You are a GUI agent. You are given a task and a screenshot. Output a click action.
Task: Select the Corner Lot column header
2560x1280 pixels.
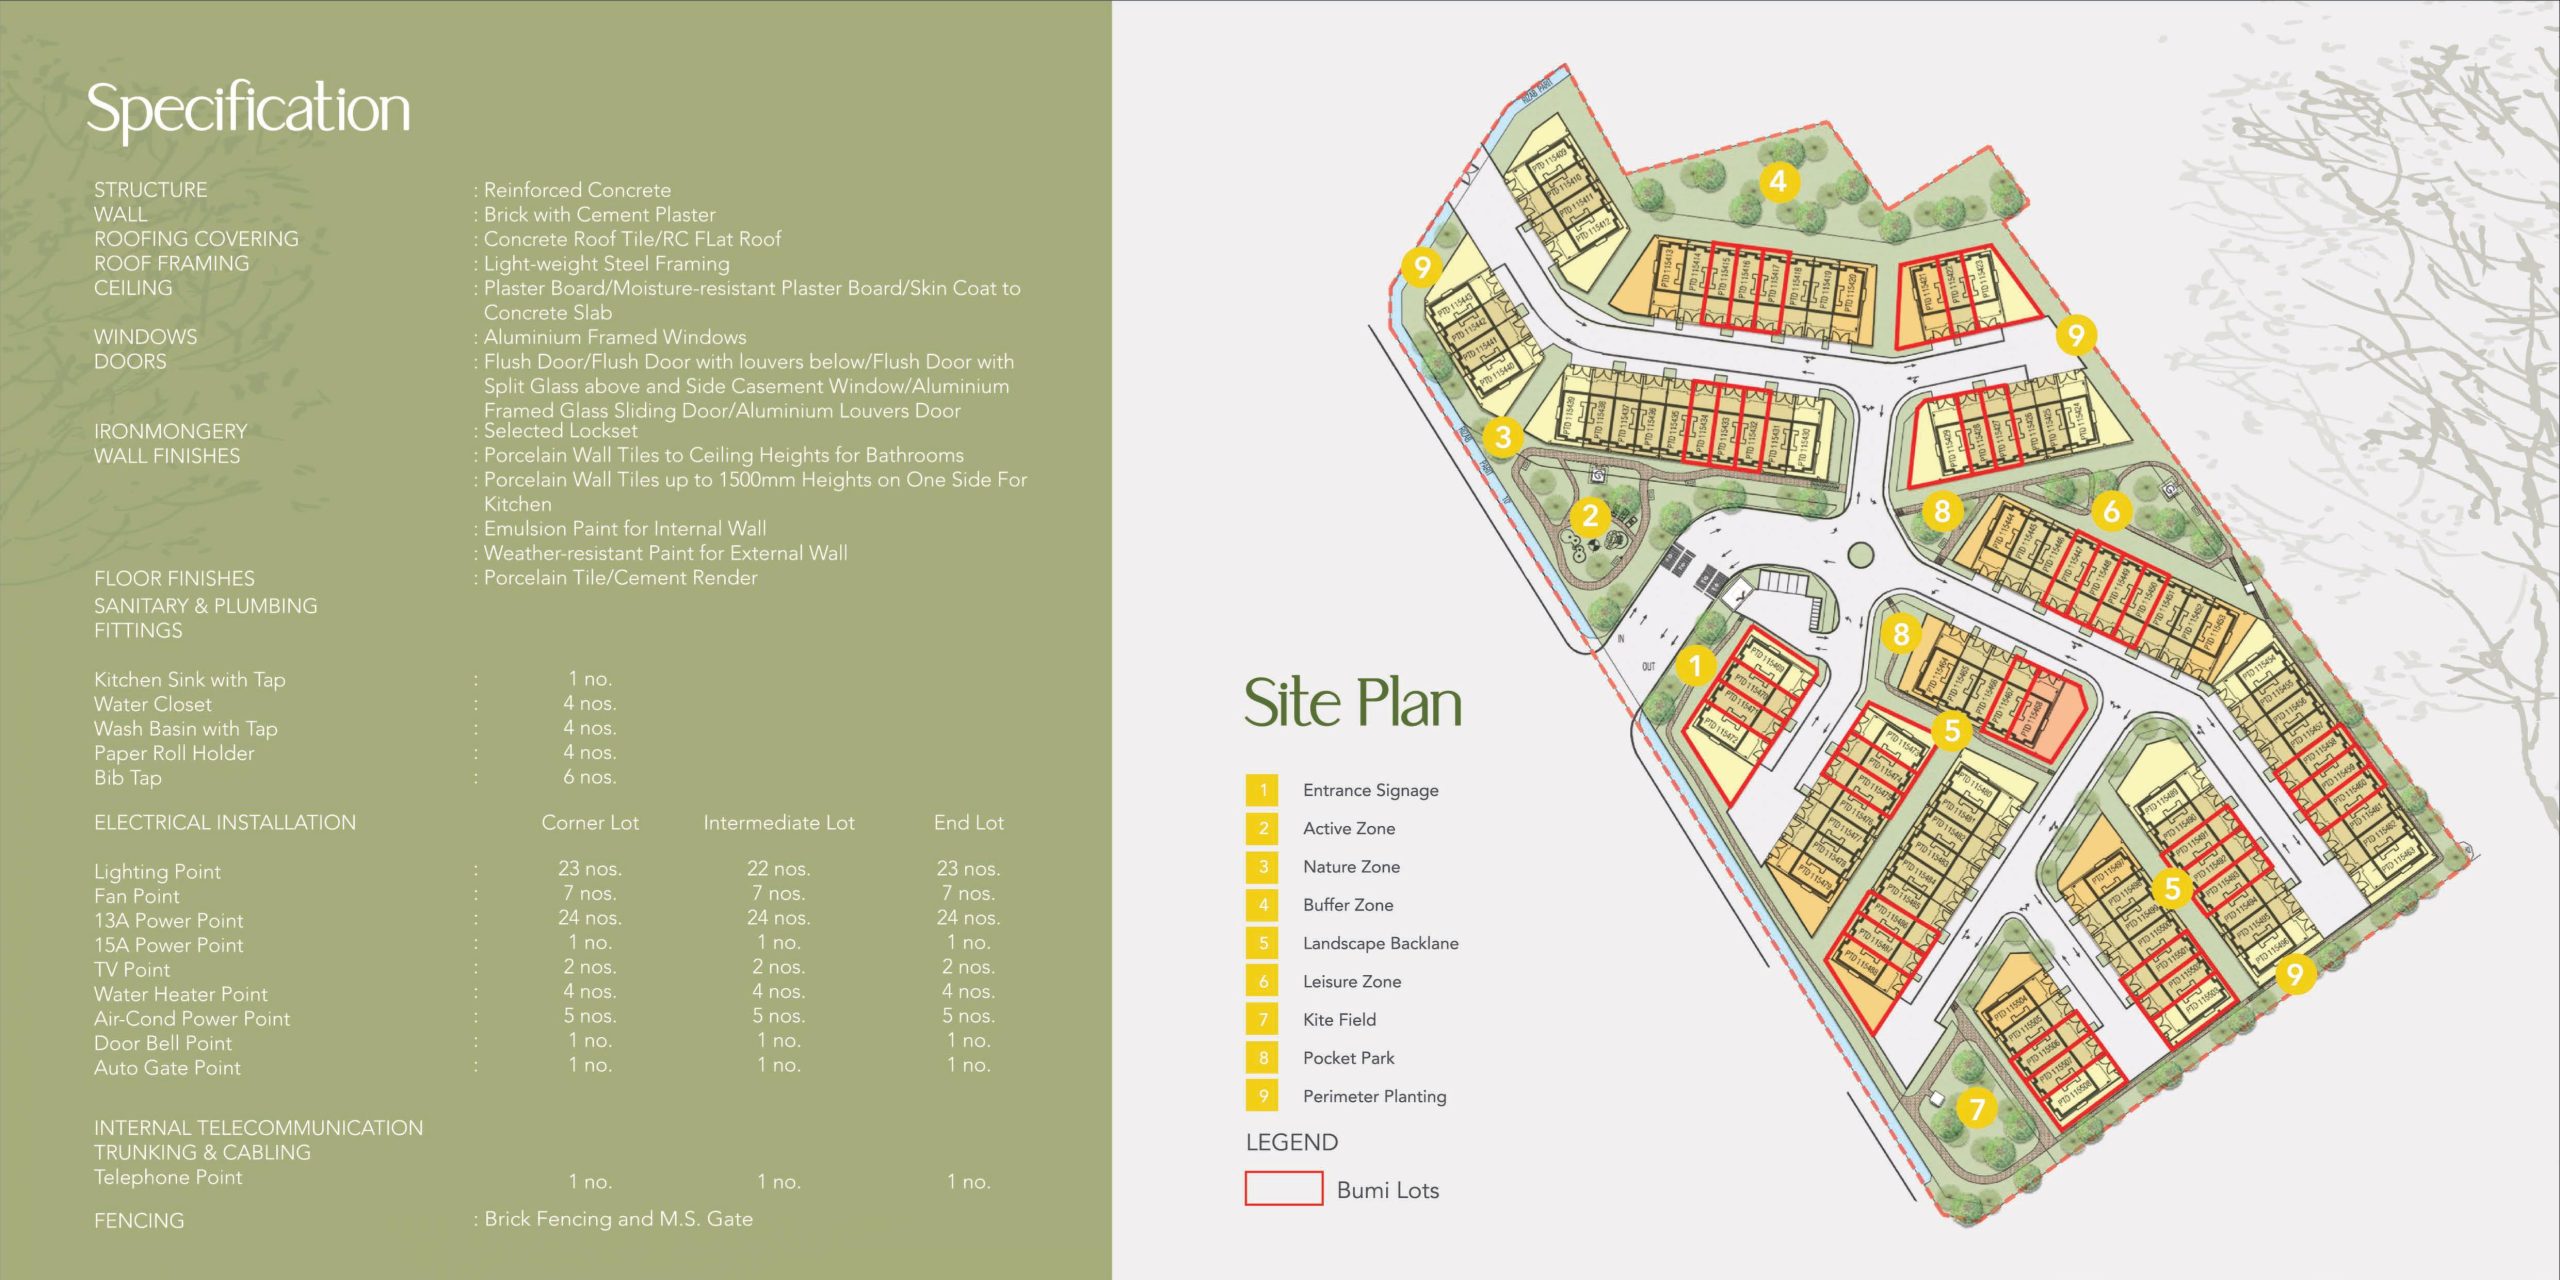pyautogui.click(x=590, y=822)
